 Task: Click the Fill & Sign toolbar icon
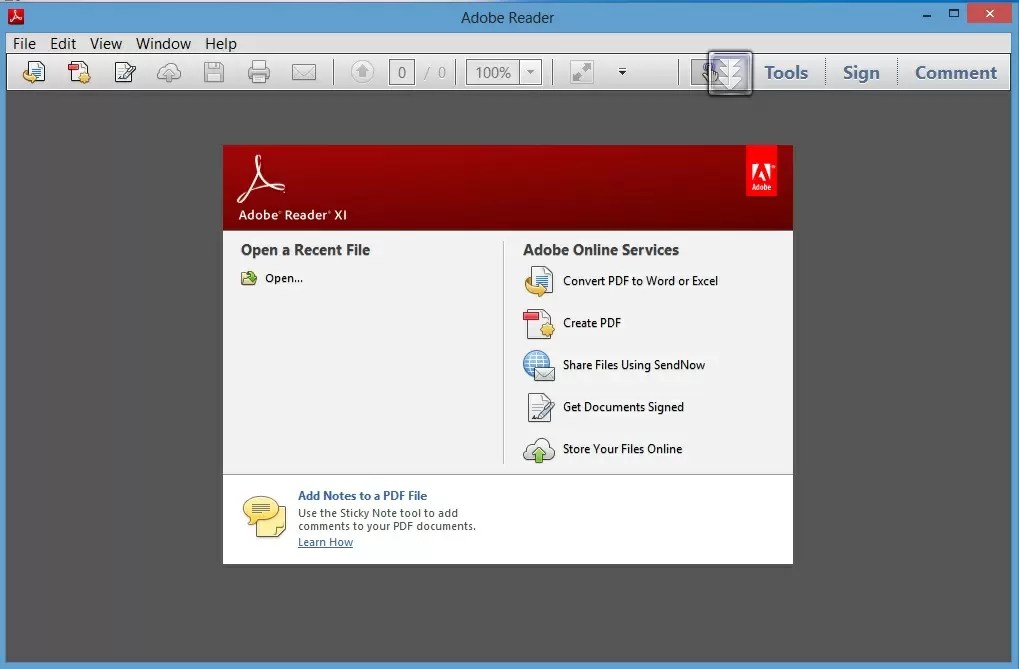[124, 72]
